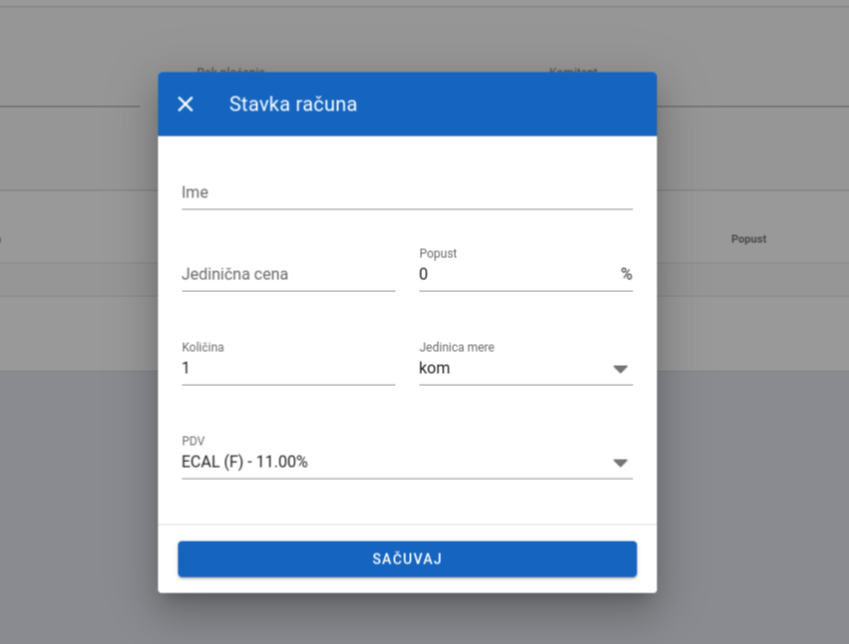Screen dimensions: 849x644
Task: Click the Popust field label
Action: (x=438, y=253)
